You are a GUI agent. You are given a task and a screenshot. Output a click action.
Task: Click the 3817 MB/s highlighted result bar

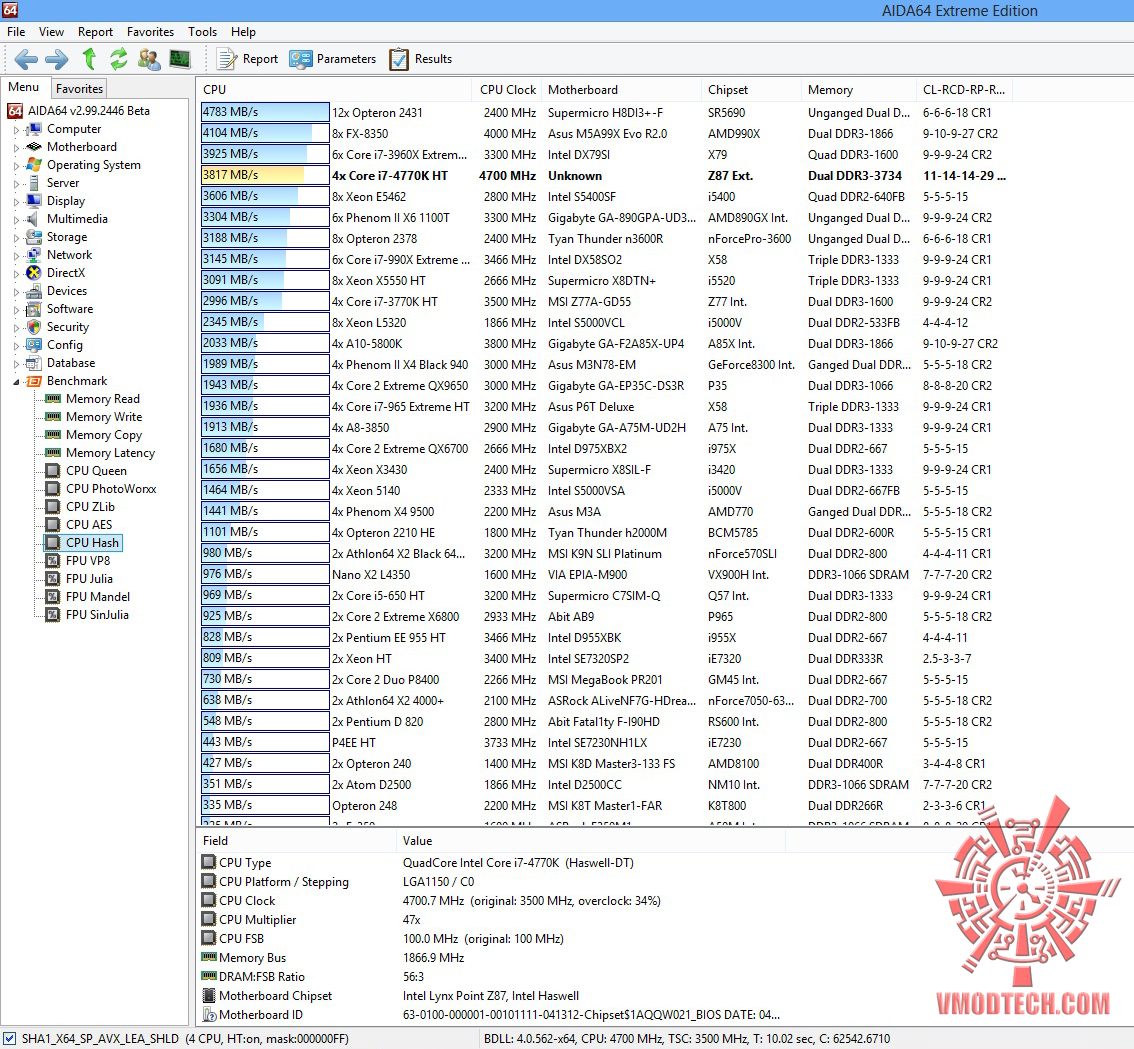(265, 176)
